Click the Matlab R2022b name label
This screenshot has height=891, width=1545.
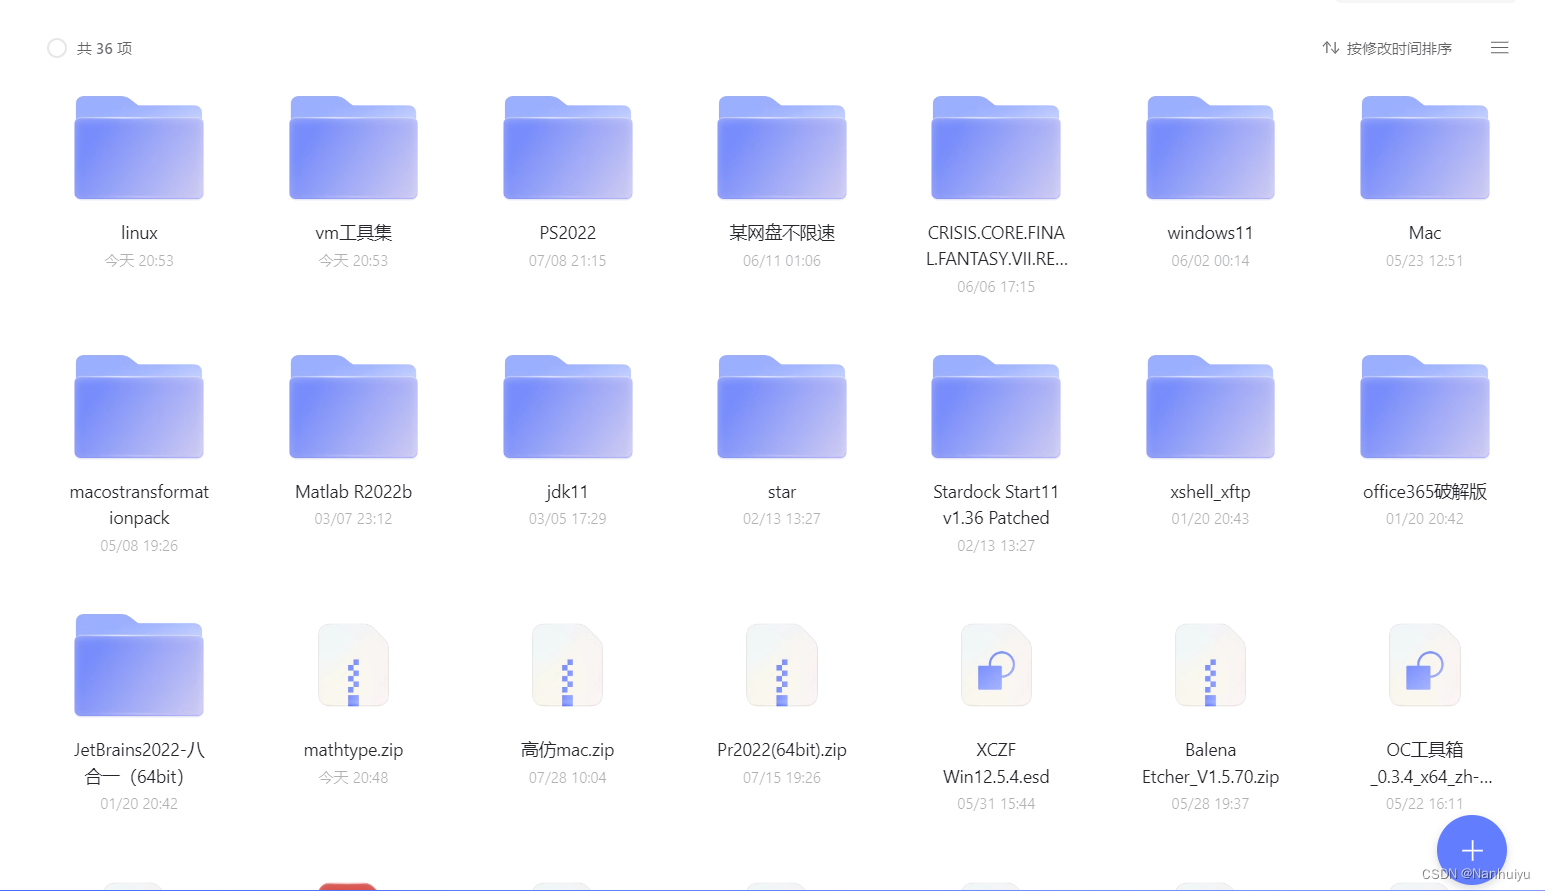click(353, 492)
